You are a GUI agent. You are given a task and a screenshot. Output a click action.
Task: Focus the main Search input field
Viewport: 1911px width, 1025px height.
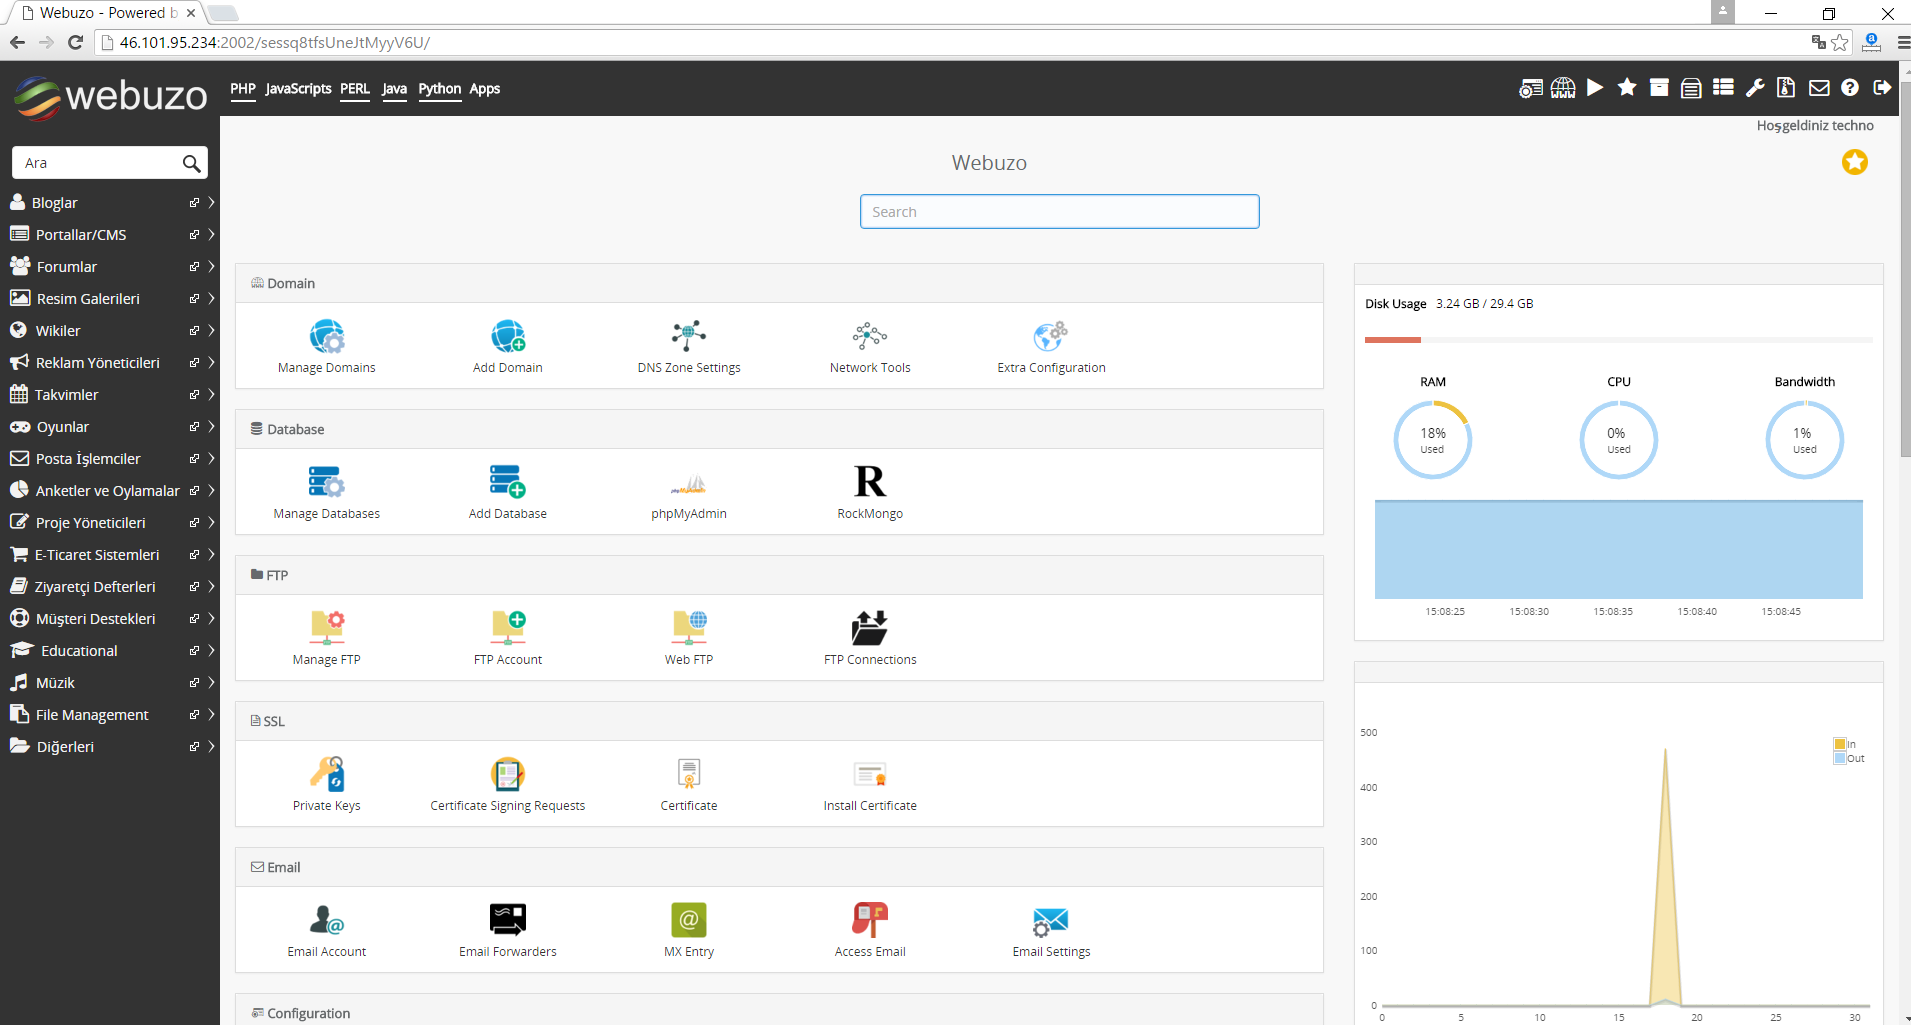click(x=1059, y=211)
